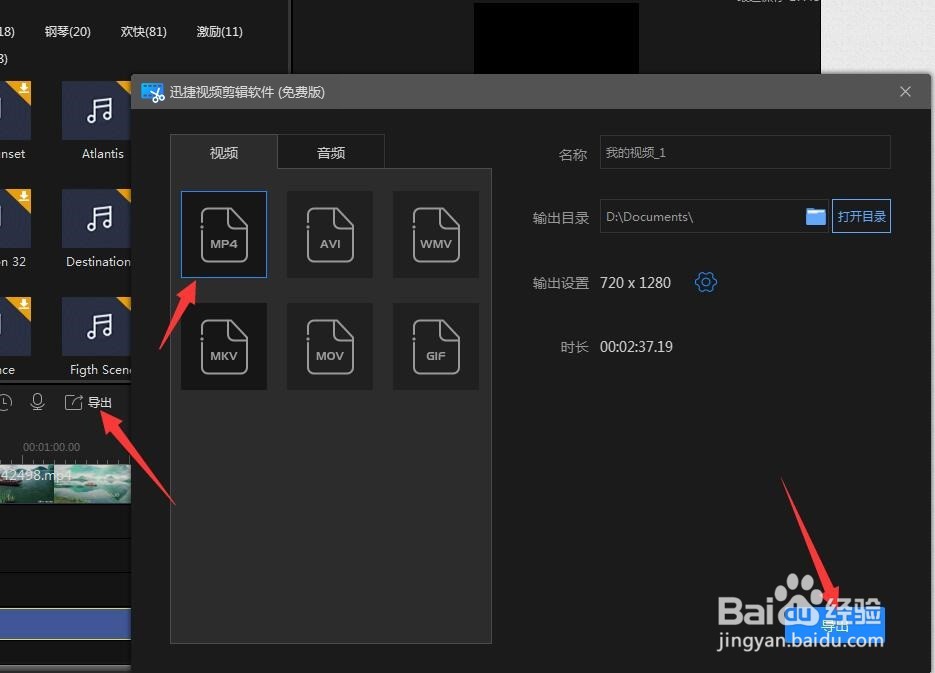
Task: Select the Figth Scene music track
Action: 98,337
